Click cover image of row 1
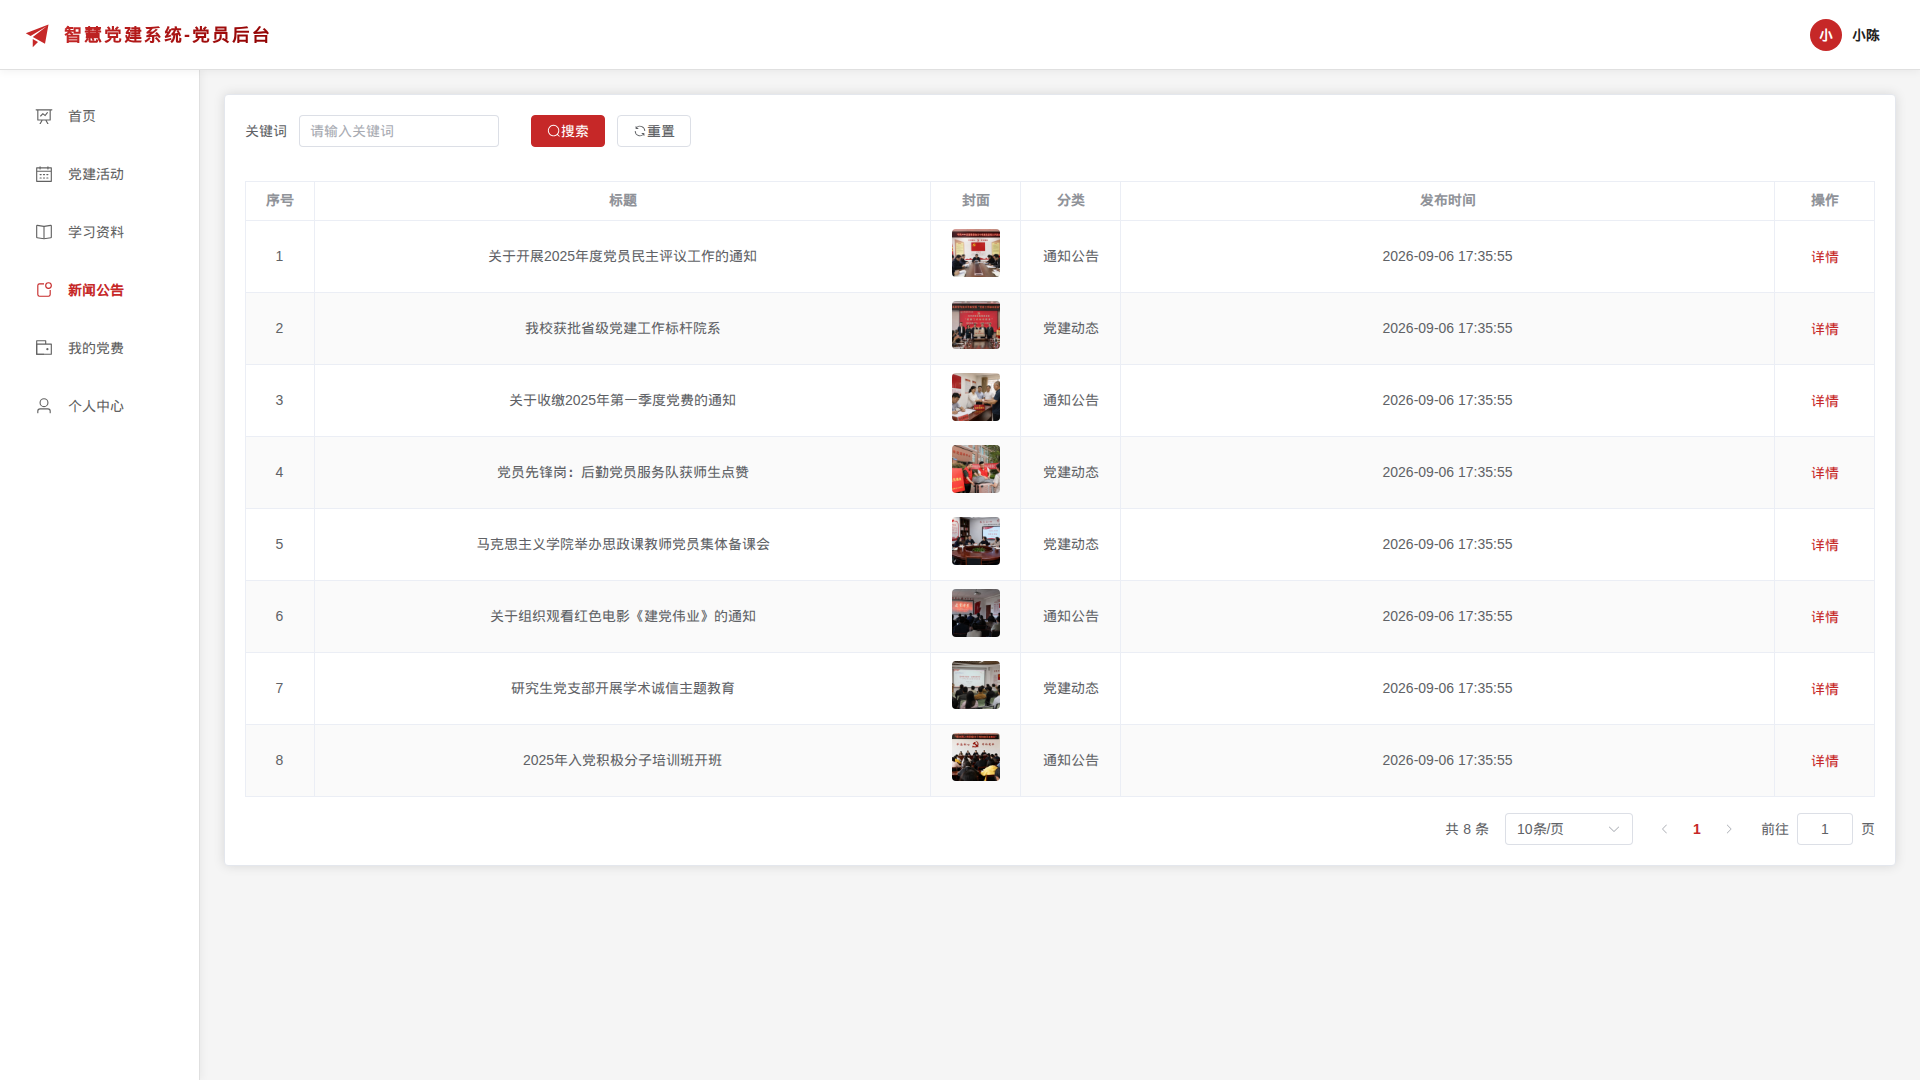1920x1080 pixels. (976, 253)
